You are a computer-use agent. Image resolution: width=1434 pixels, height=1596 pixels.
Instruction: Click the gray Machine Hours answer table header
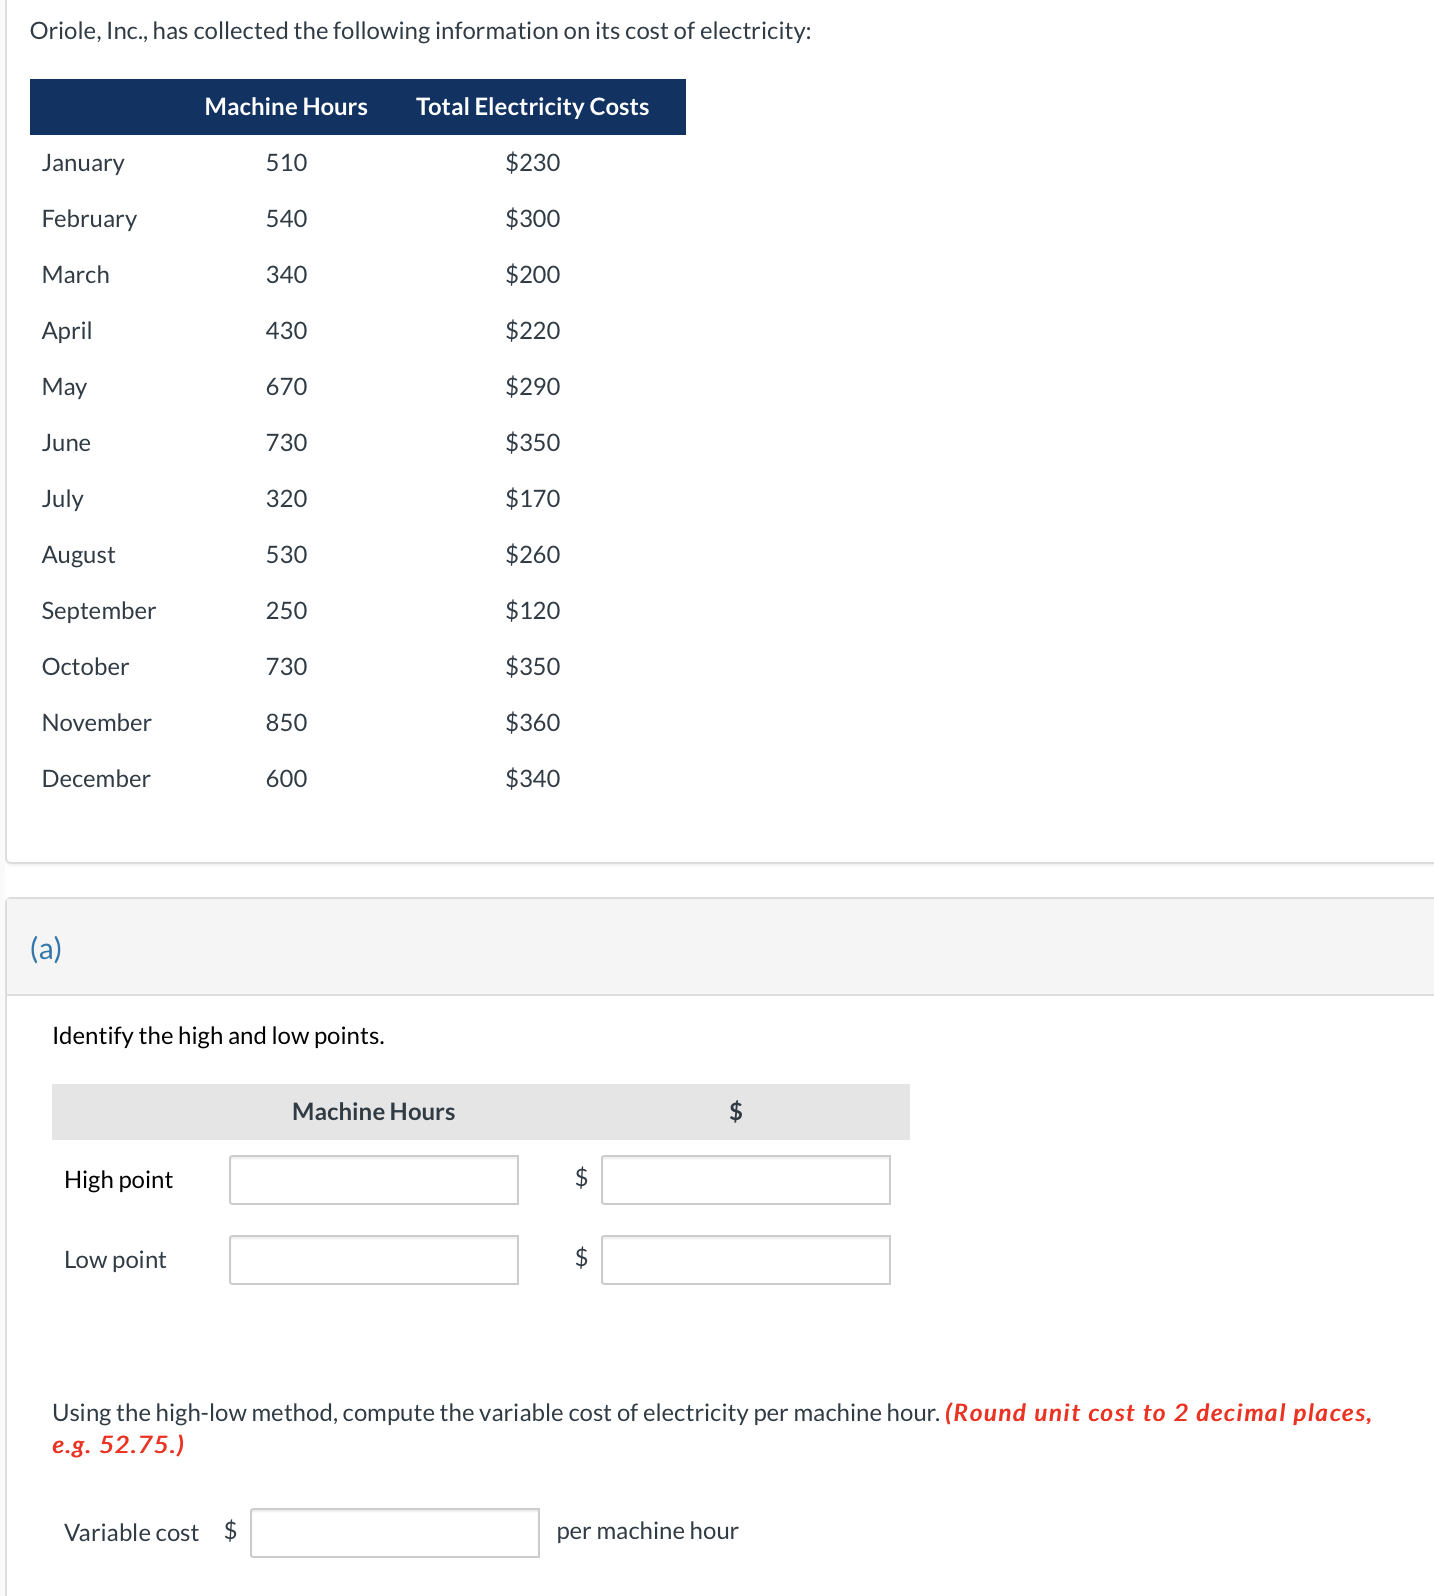click(372, 1111)
